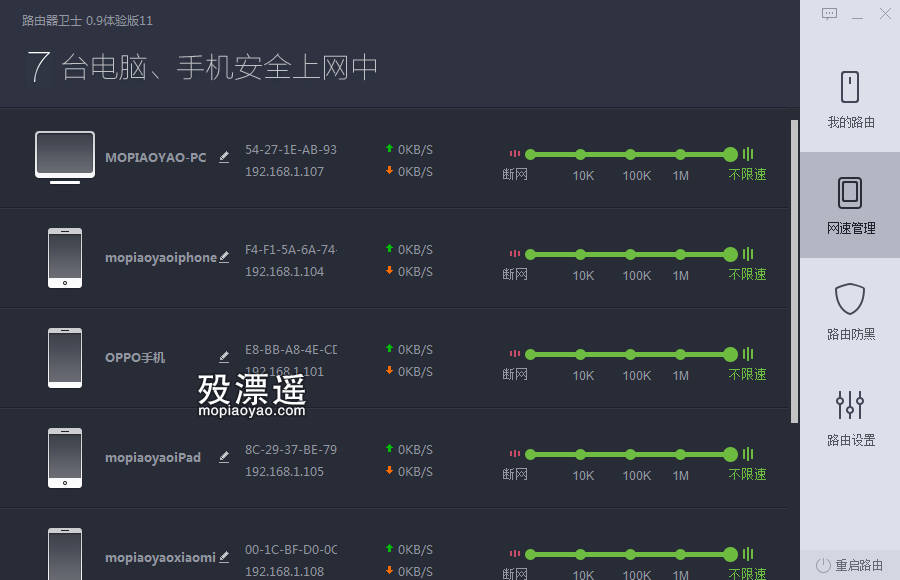Select the 网速管理 sidebar tab
Image resolution: width=900 pixels, height=580 pixels.
pos(850,205)
